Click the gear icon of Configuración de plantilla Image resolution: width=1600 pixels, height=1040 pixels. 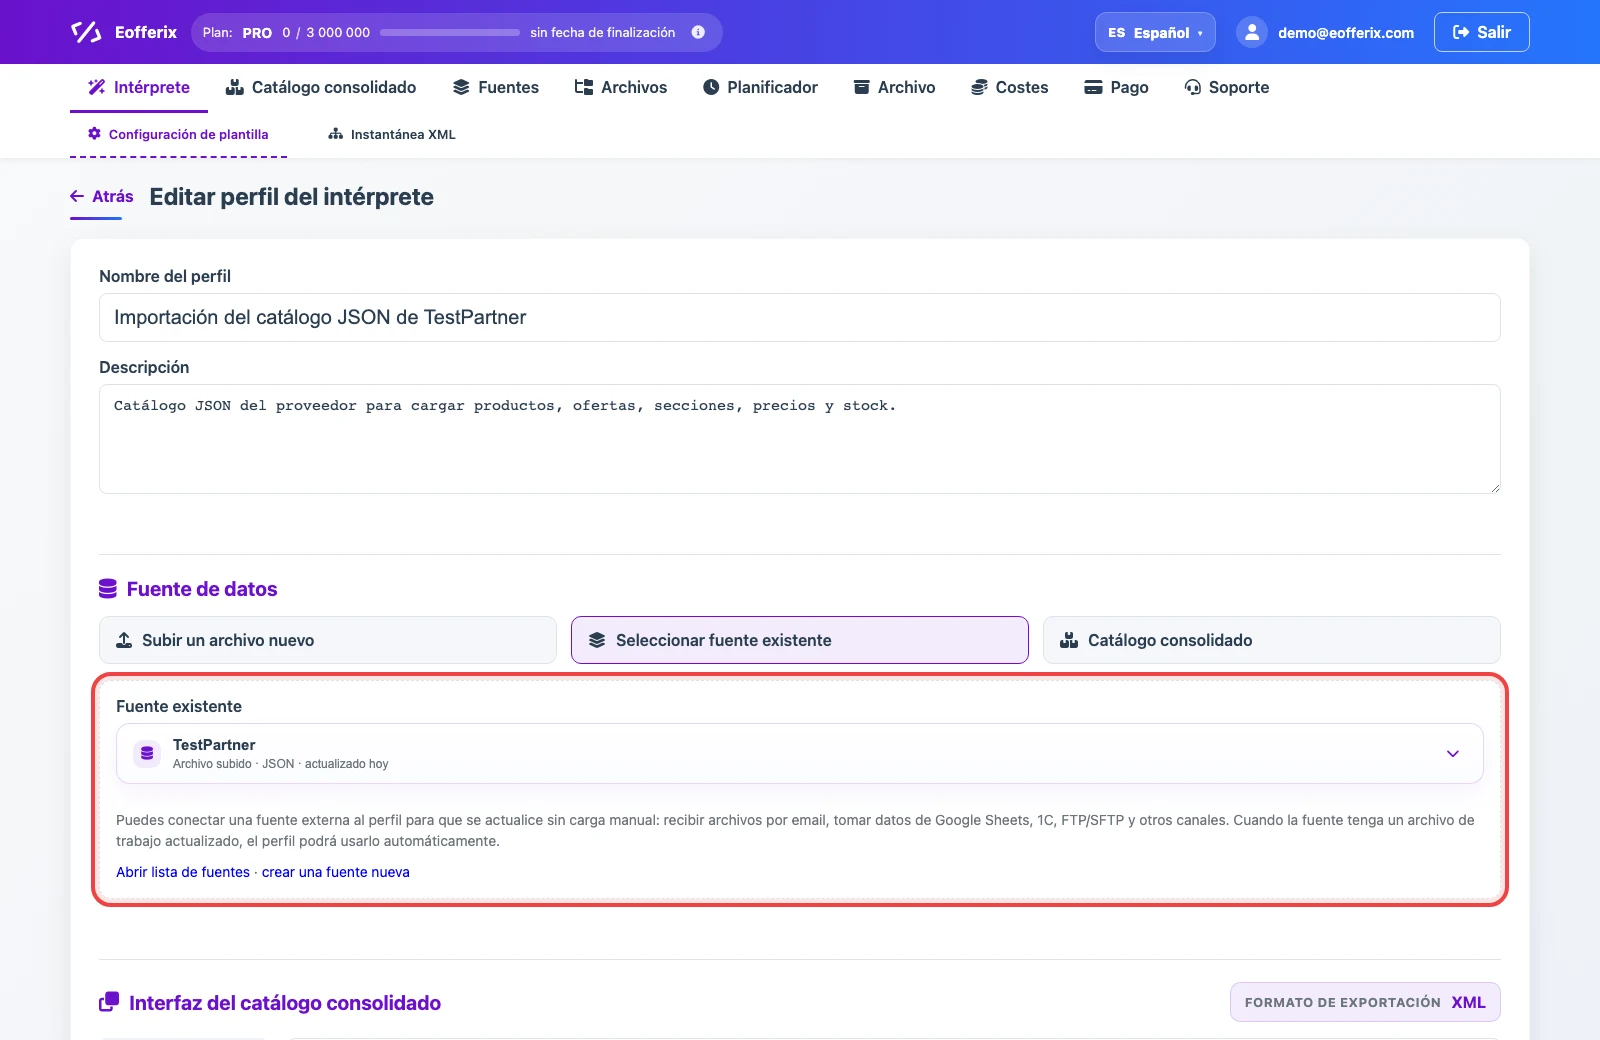coord(94,133)
